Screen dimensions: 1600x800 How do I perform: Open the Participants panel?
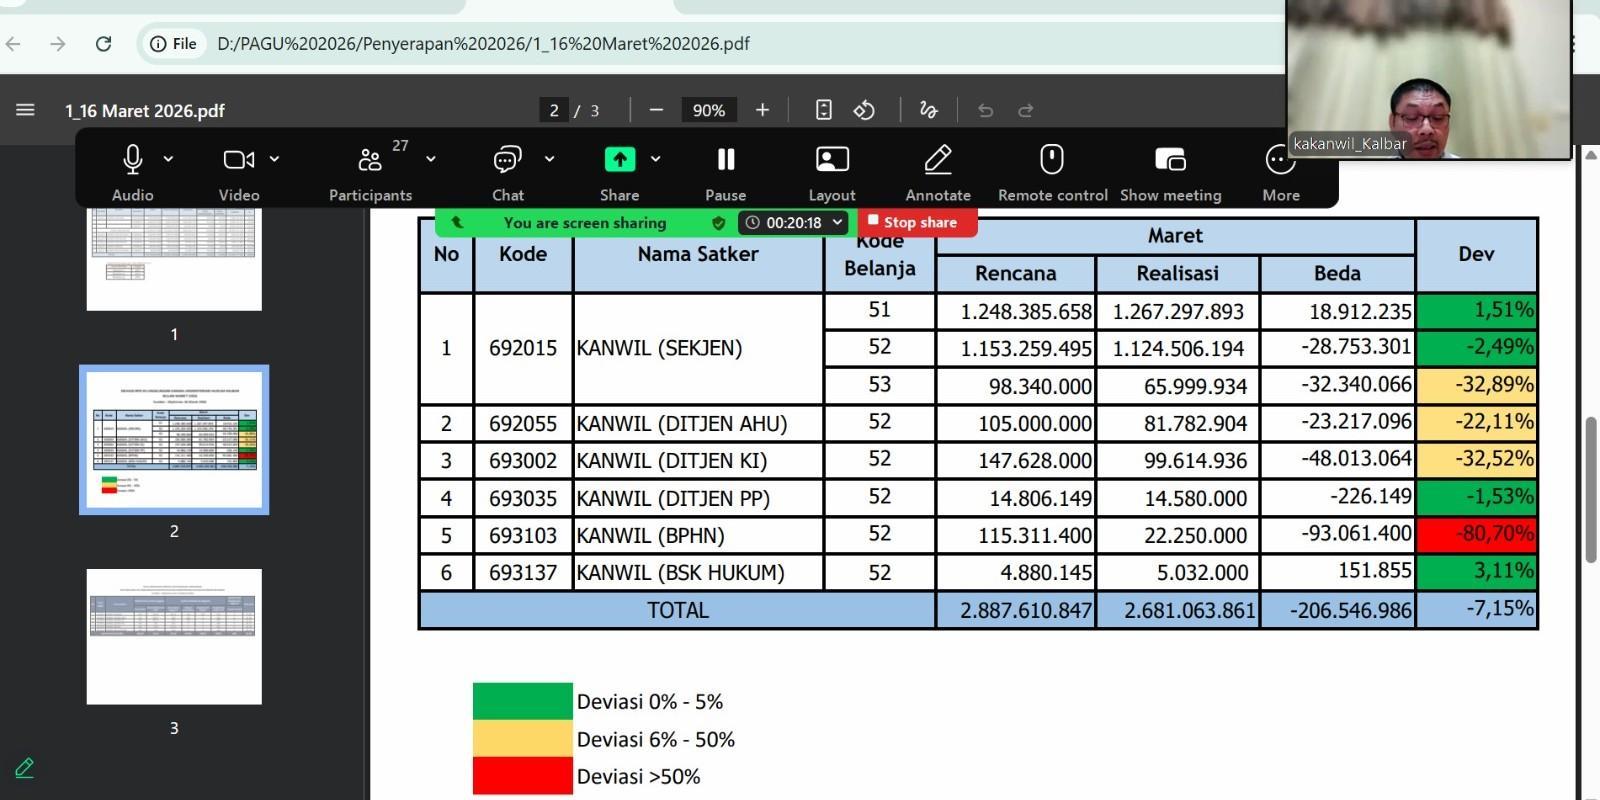coord(370,160)
